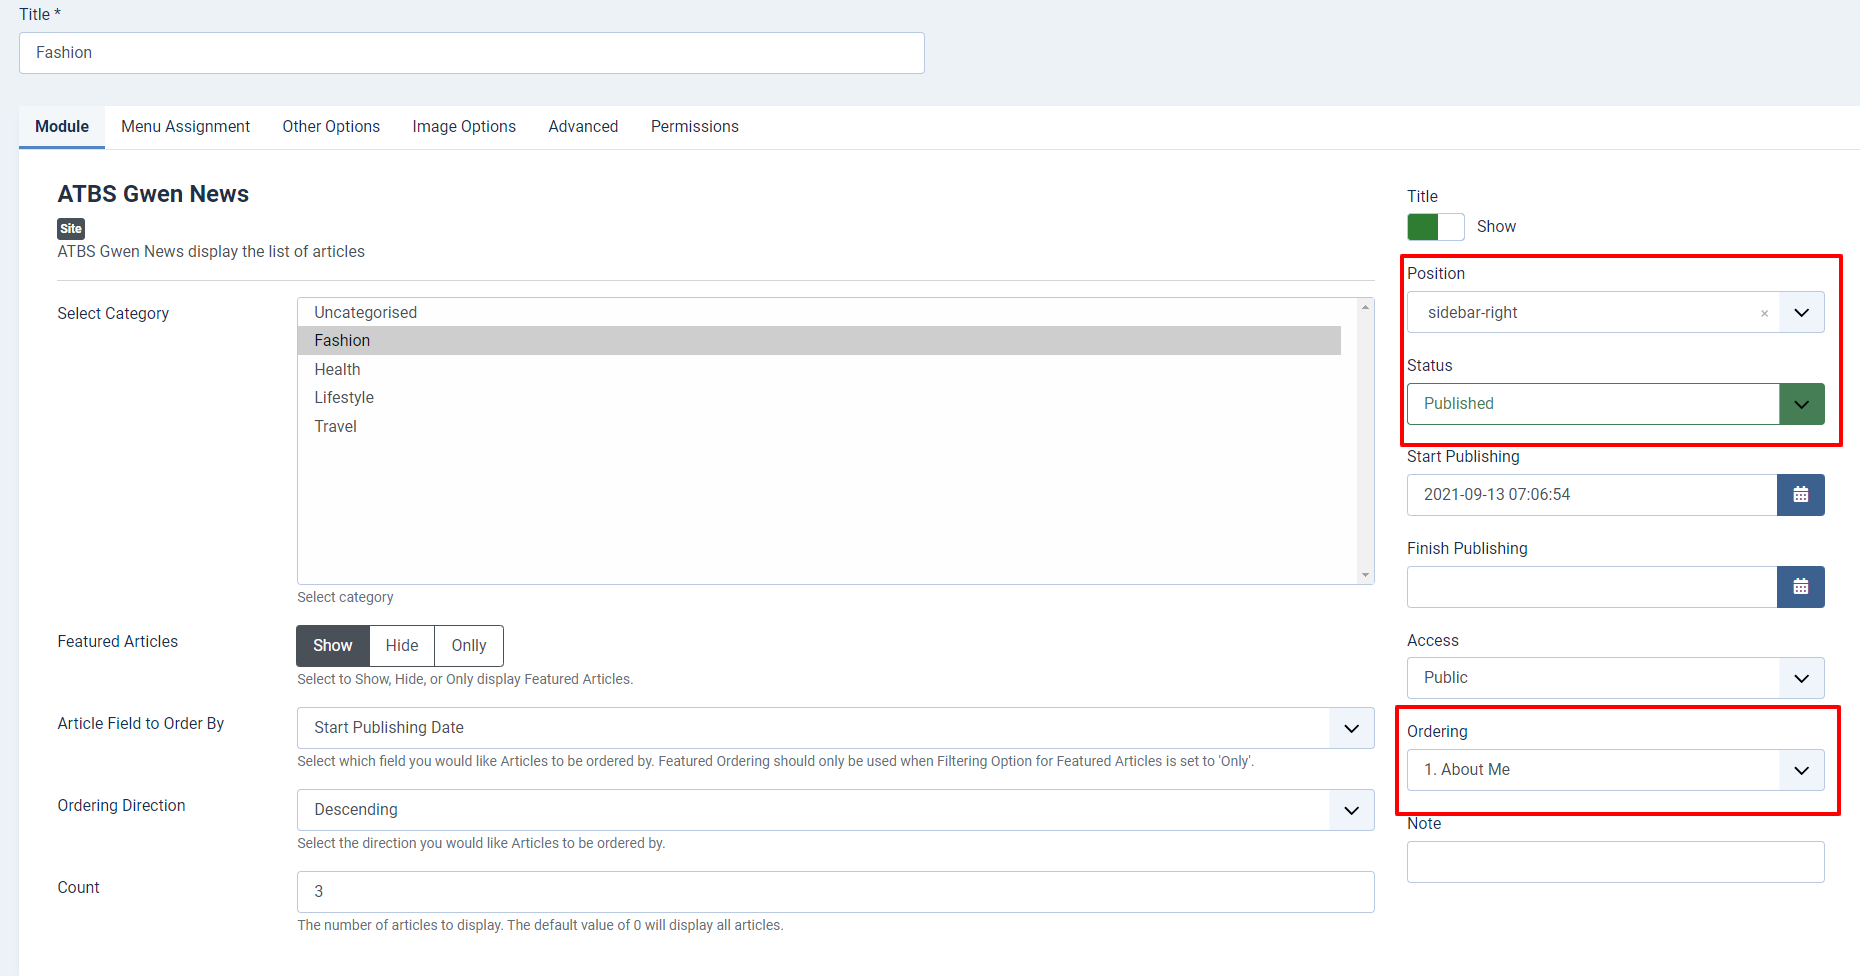Open the Status Published dropdown
The height and width of the screenshot is (976, 1860).
(x=1801, y=404)
